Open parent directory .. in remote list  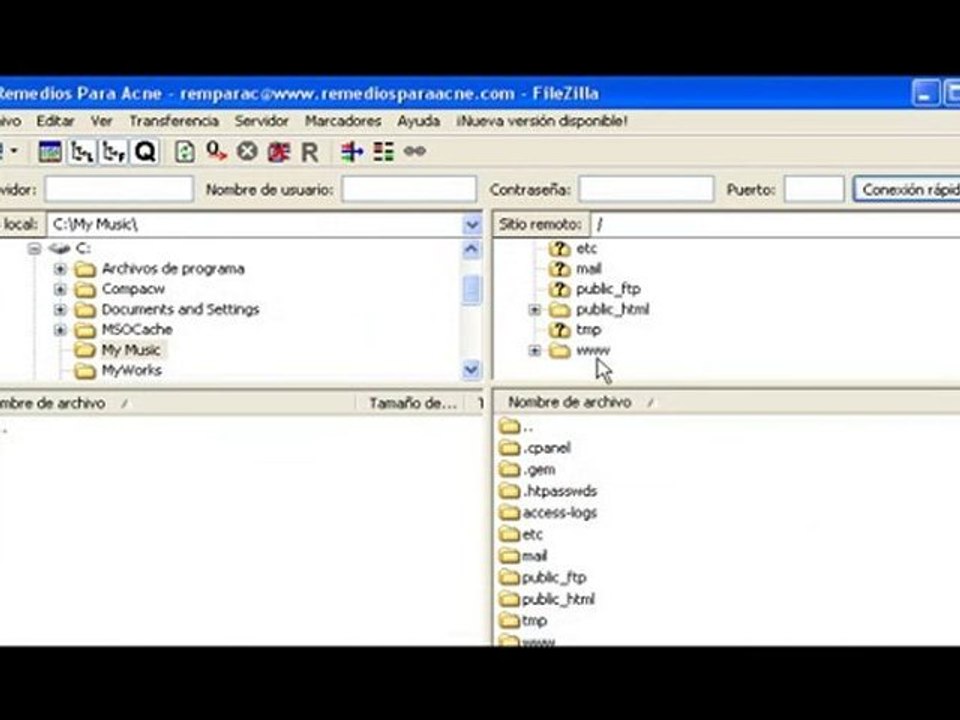click(x=527, y=427)
